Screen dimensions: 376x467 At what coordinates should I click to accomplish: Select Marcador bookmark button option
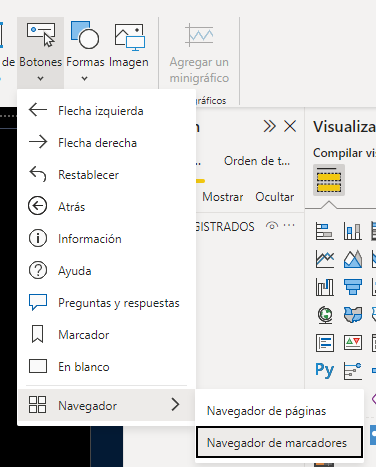coord(106,335)
